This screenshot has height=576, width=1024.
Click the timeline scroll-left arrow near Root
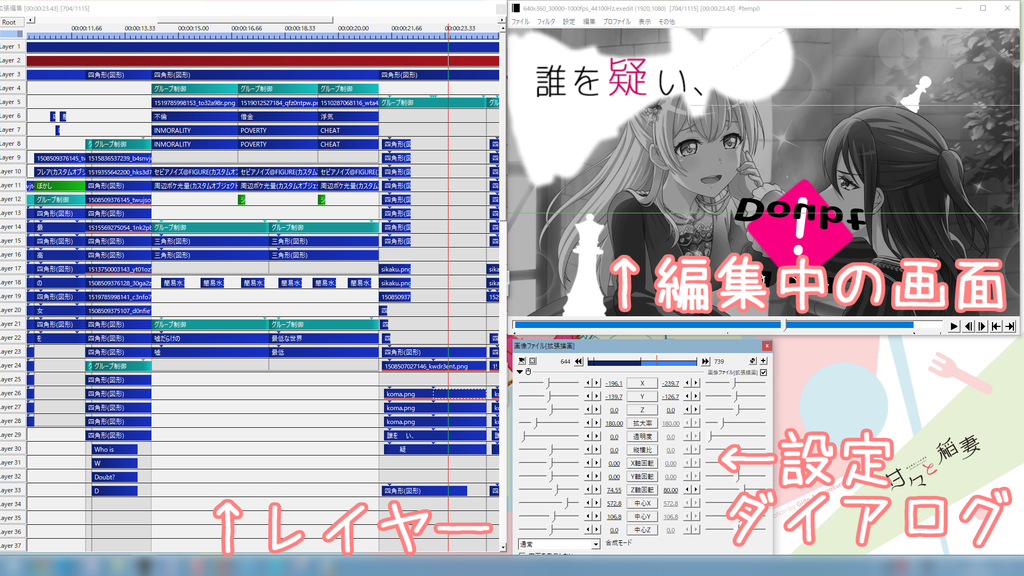pyautogui.click(x=31, y=20)
